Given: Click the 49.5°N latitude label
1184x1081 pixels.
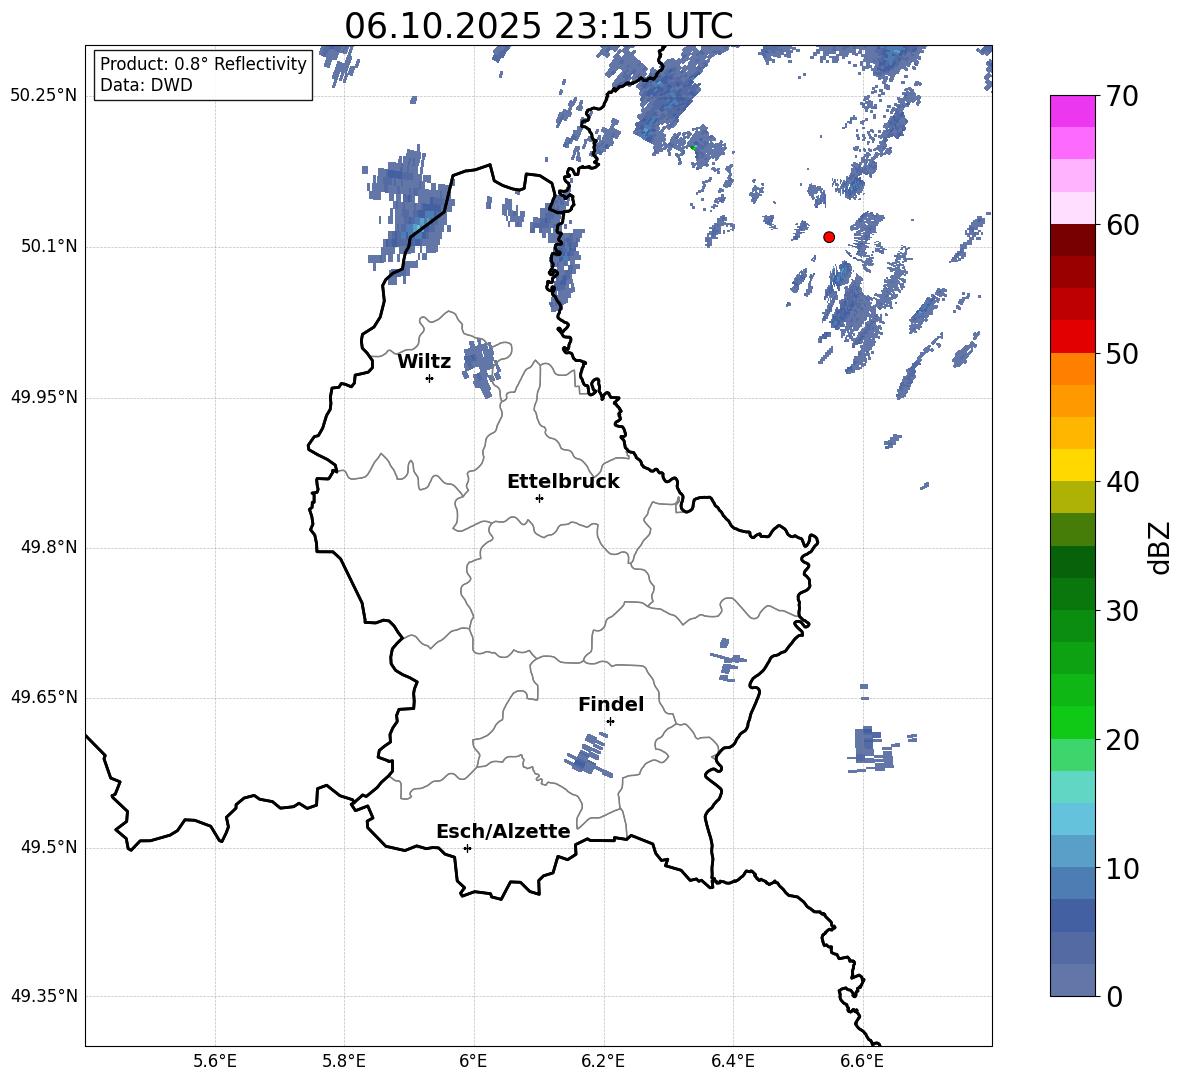Looking at the screenshot, I should [49, 847].
